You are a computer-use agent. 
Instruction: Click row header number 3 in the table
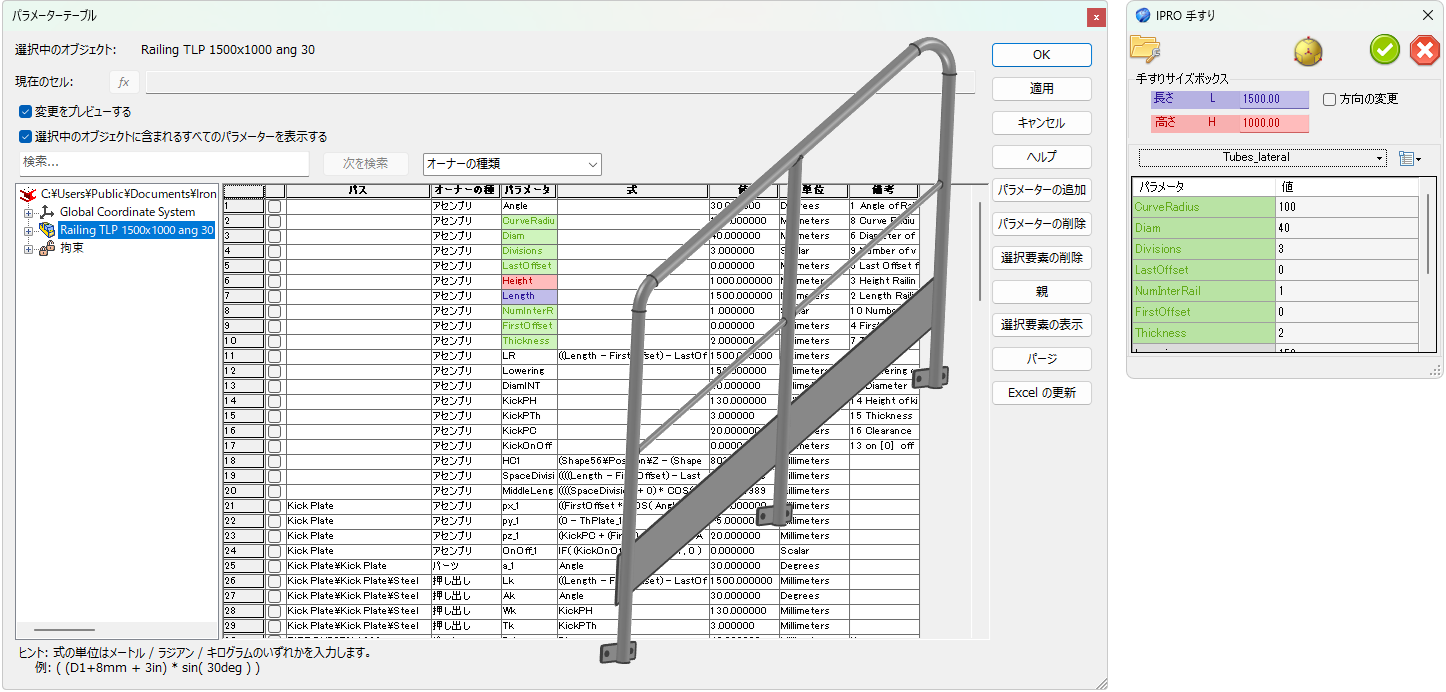pos(243,236)
